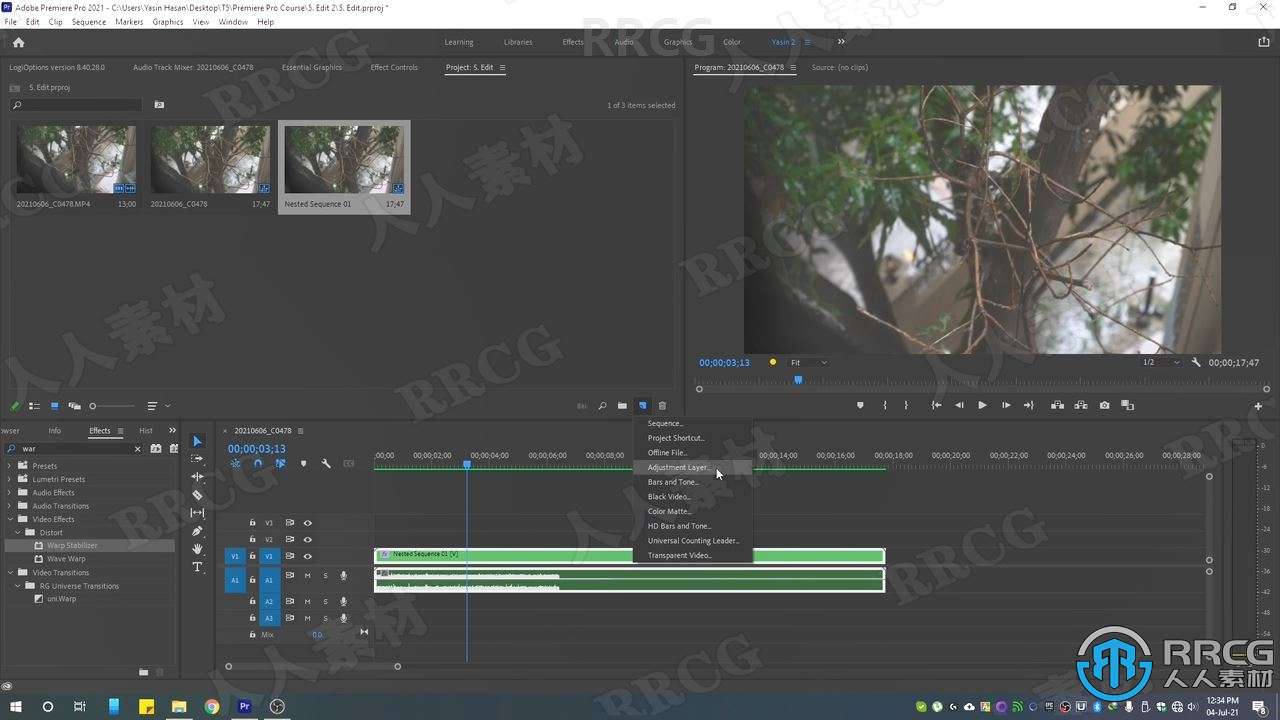This screenshot has width=1280, height=720.
Task: Select the Ripple Edit tool
Action: coord(197,477)
